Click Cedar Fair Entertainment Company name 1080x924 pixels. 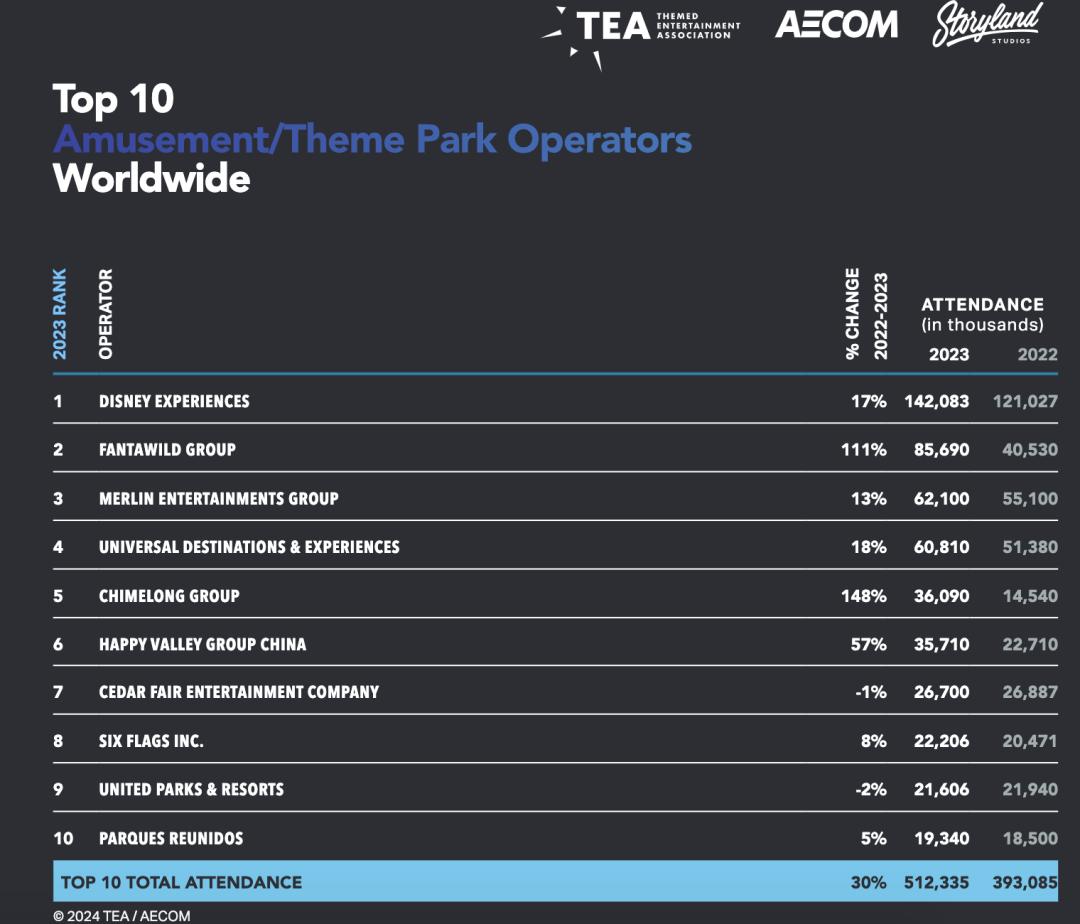point(239,692)
